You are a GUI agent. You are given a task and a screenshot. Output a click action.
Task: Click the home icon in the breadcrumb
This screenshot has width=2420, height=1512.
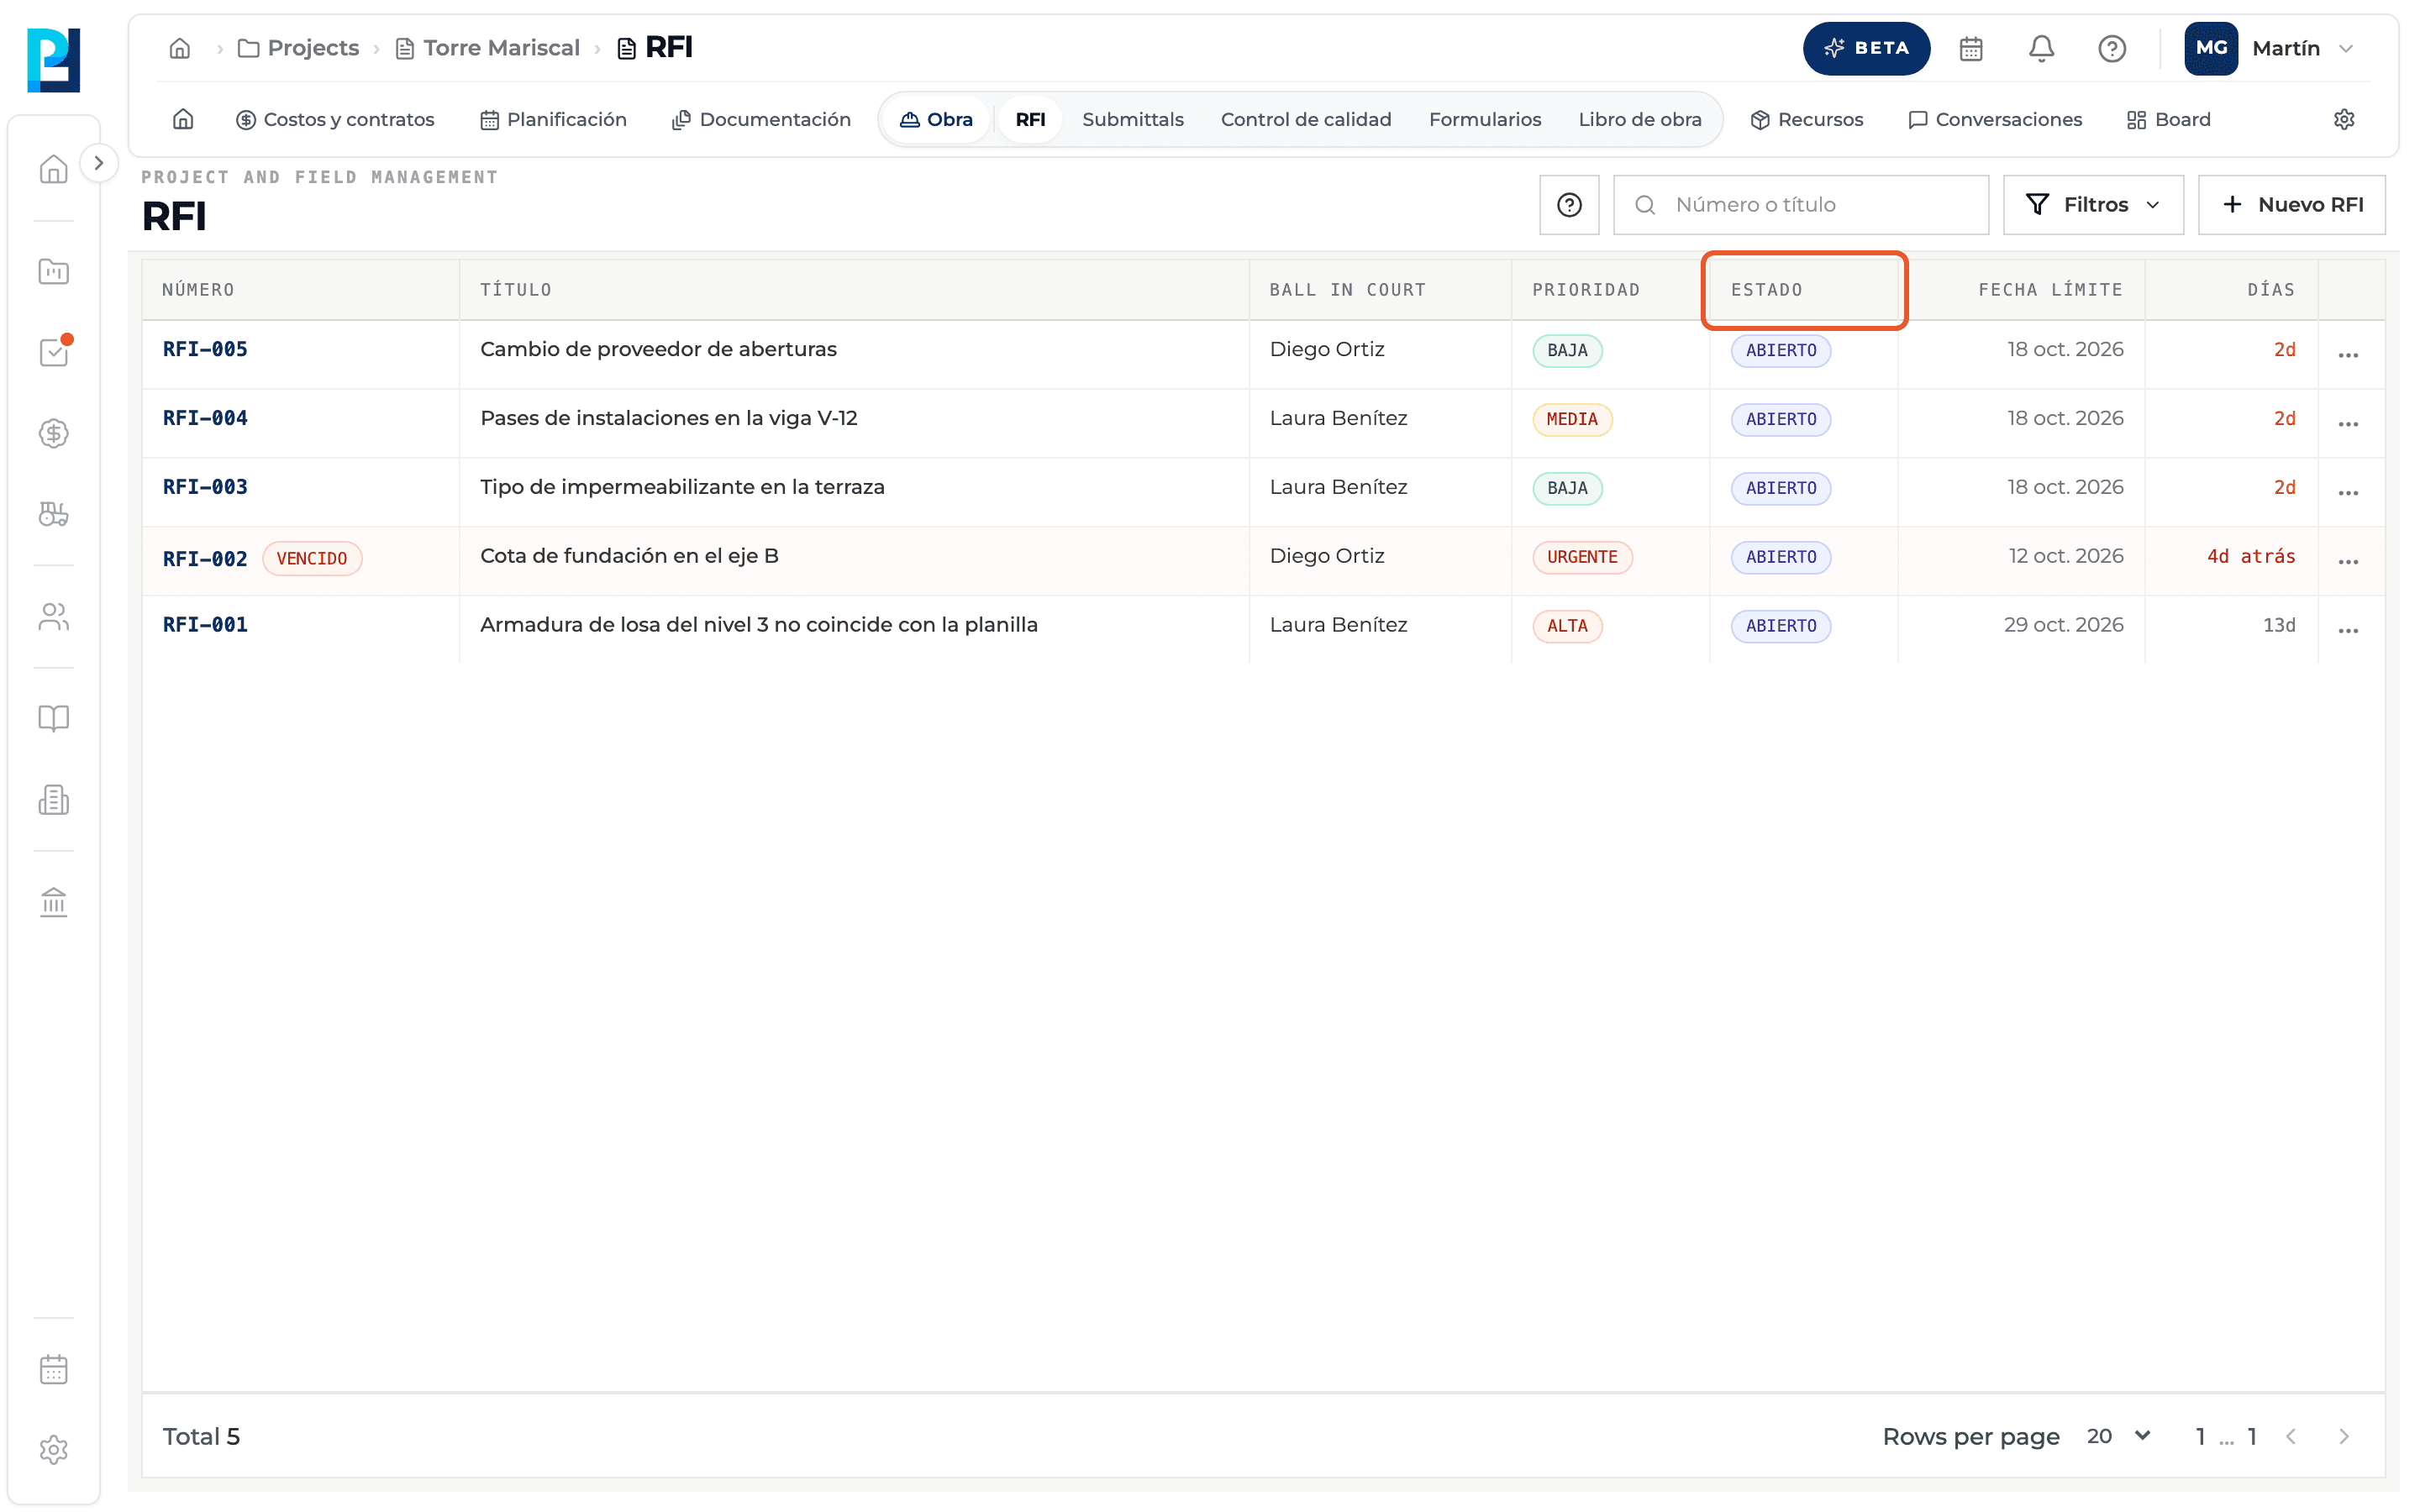point(180,48)
